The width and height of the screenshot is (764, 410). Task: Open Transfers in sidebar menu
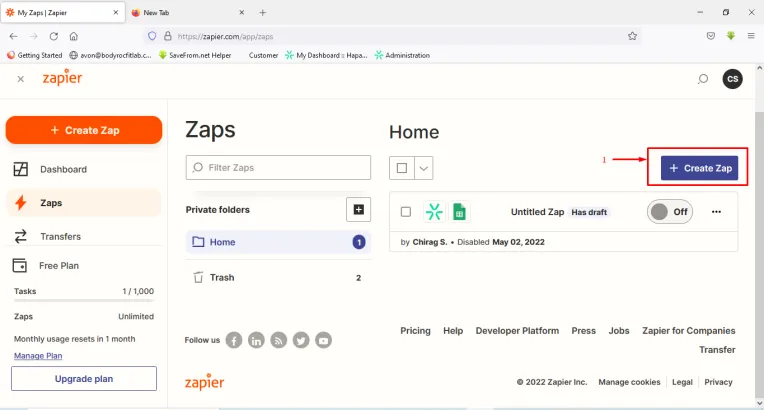(60, 236)
